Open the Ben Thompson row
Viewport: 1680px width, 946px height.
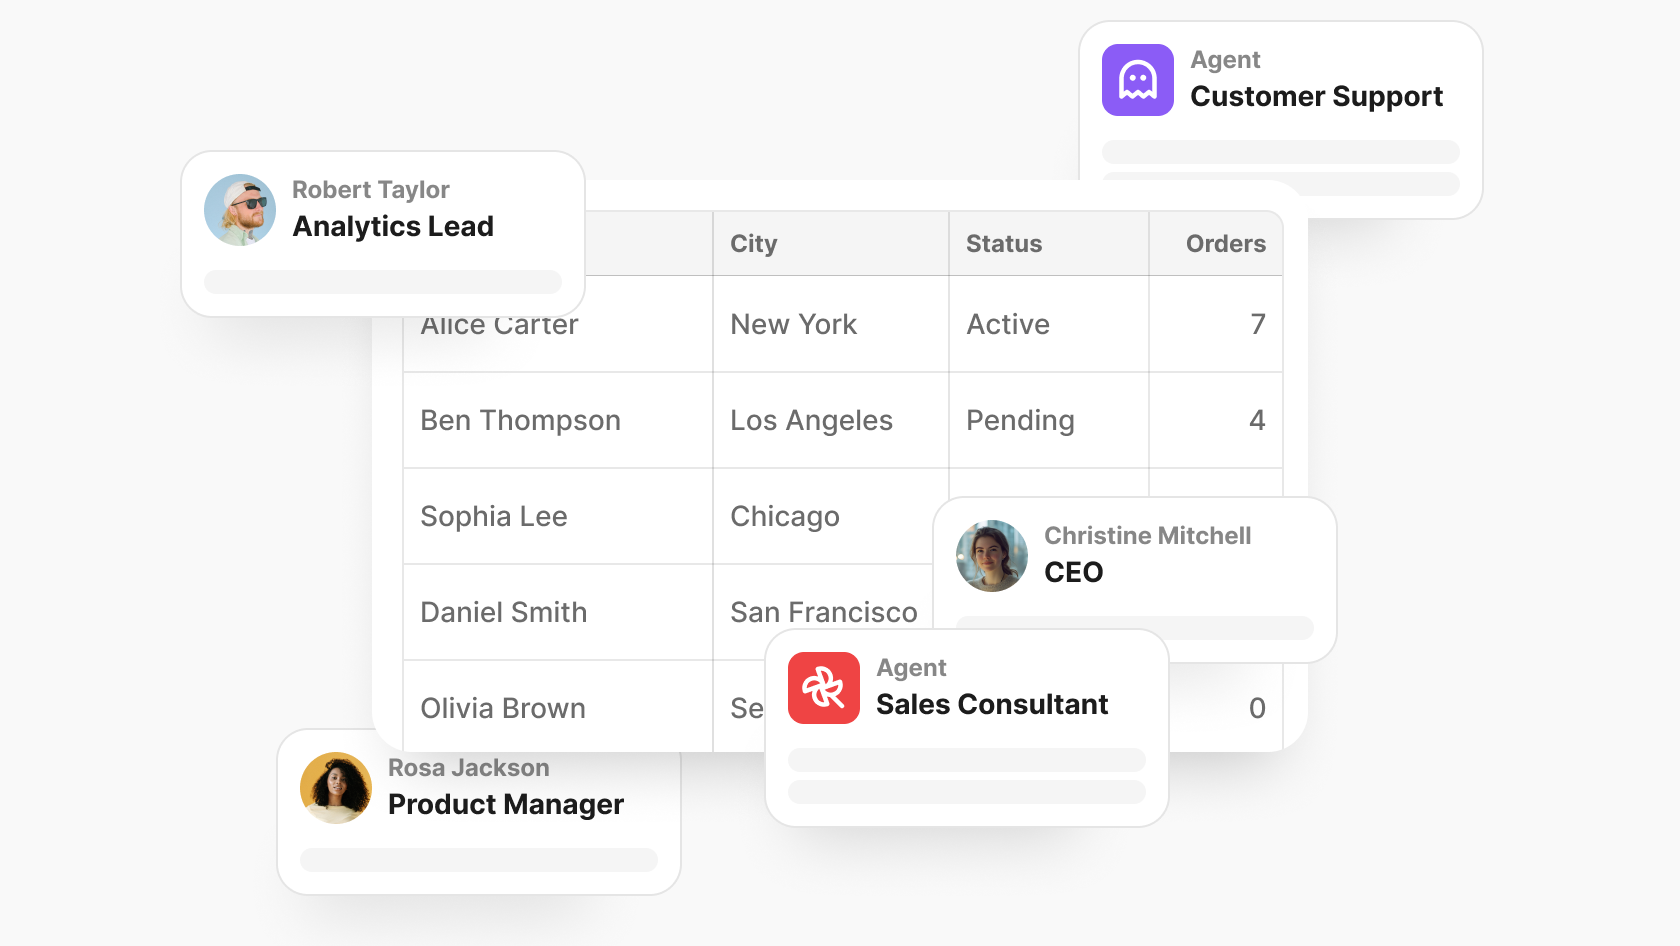point(520,420)
